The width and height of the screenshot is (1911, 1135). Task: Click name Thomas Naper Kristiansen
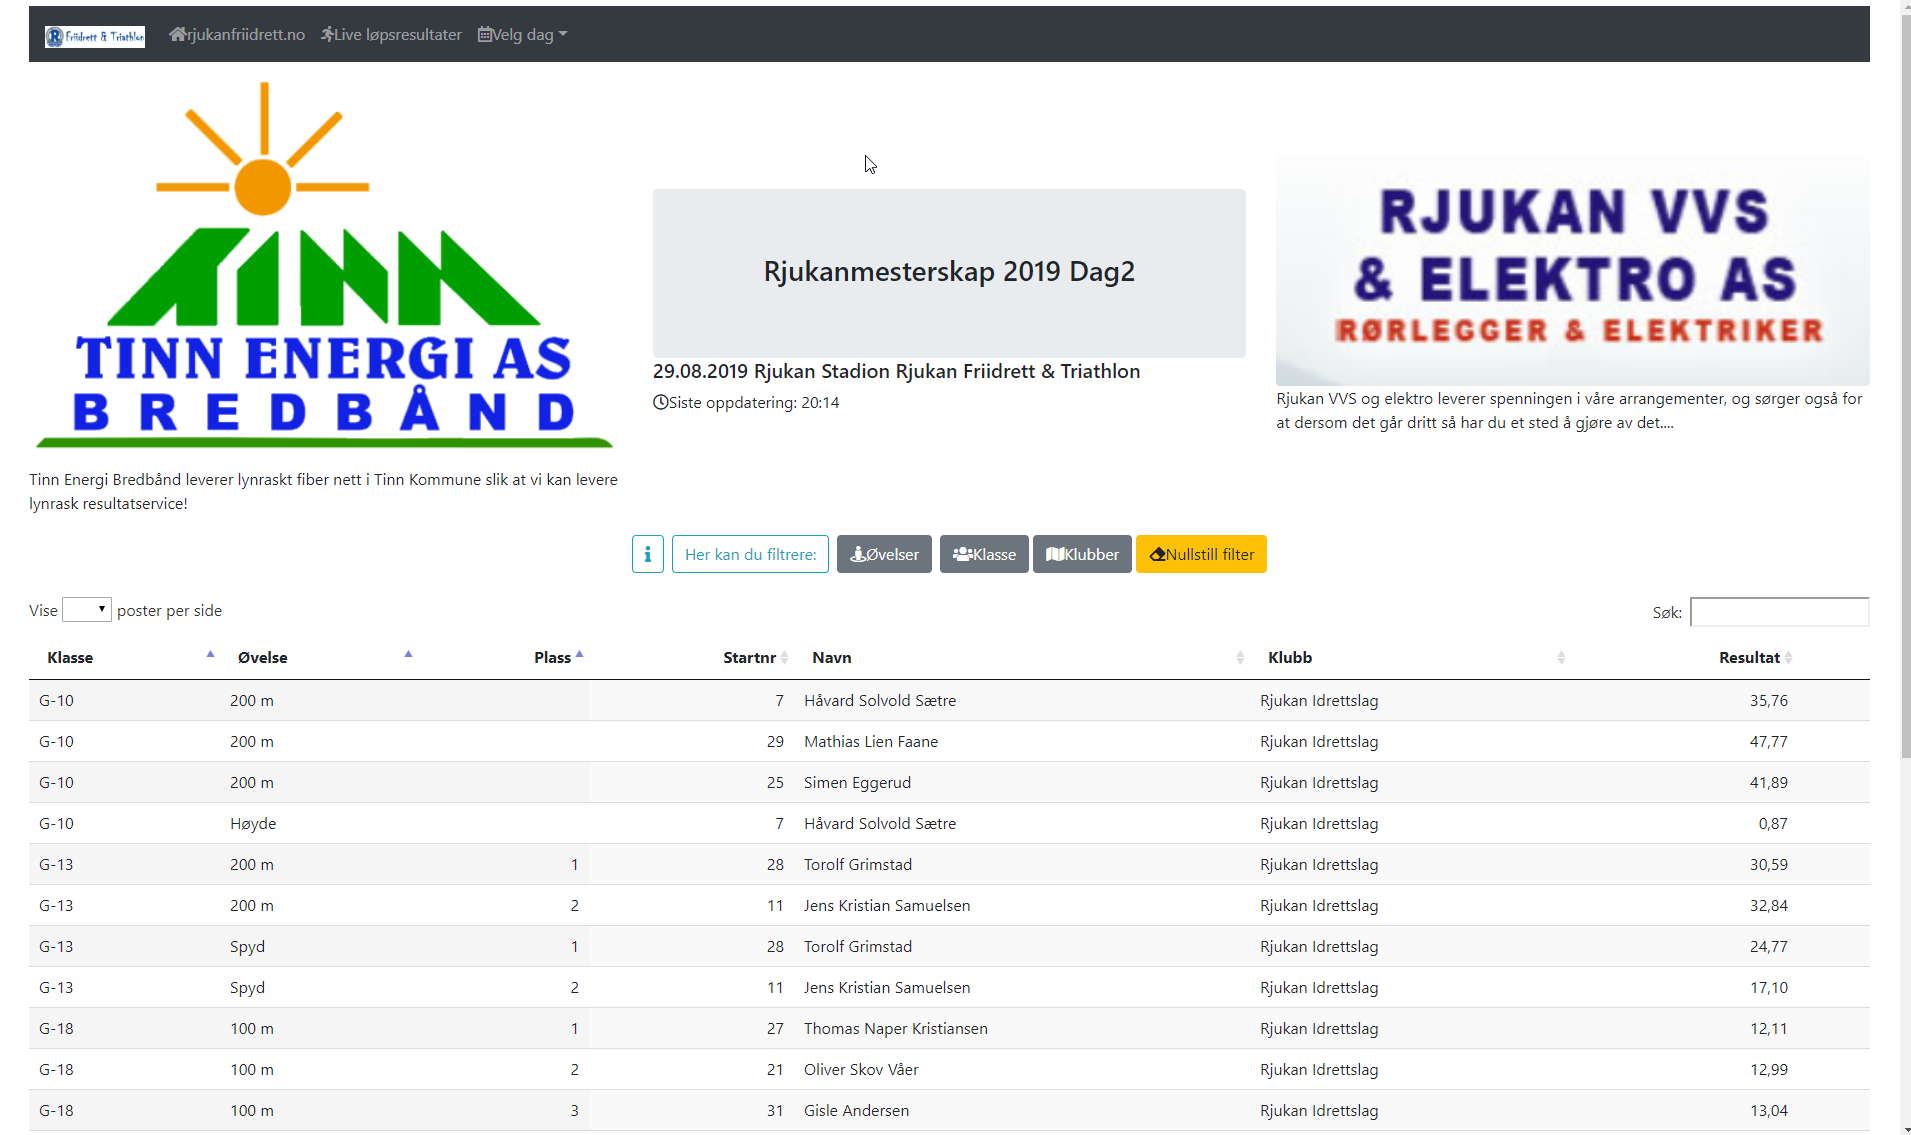[x=895, y=1028]
